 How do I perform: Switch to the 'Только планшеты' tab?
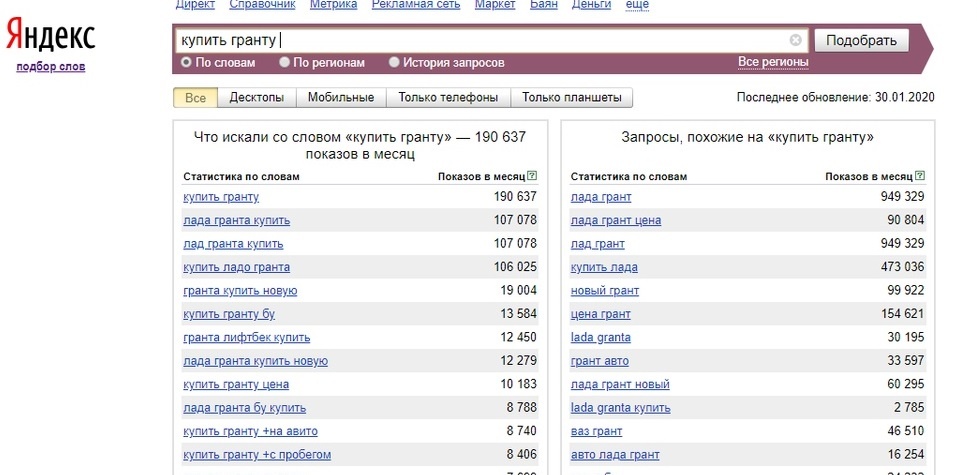[x=571, y=98]
